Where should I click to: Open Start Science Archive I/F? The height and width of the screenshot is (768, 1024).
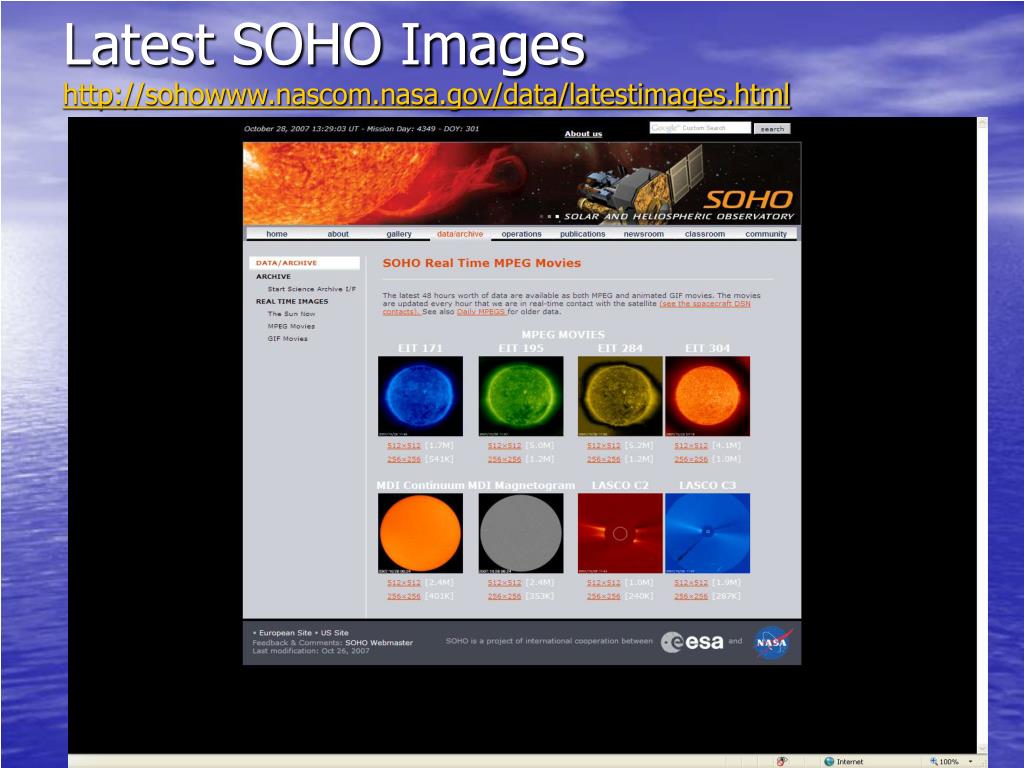pyautogui.click(x=312, y=289)
